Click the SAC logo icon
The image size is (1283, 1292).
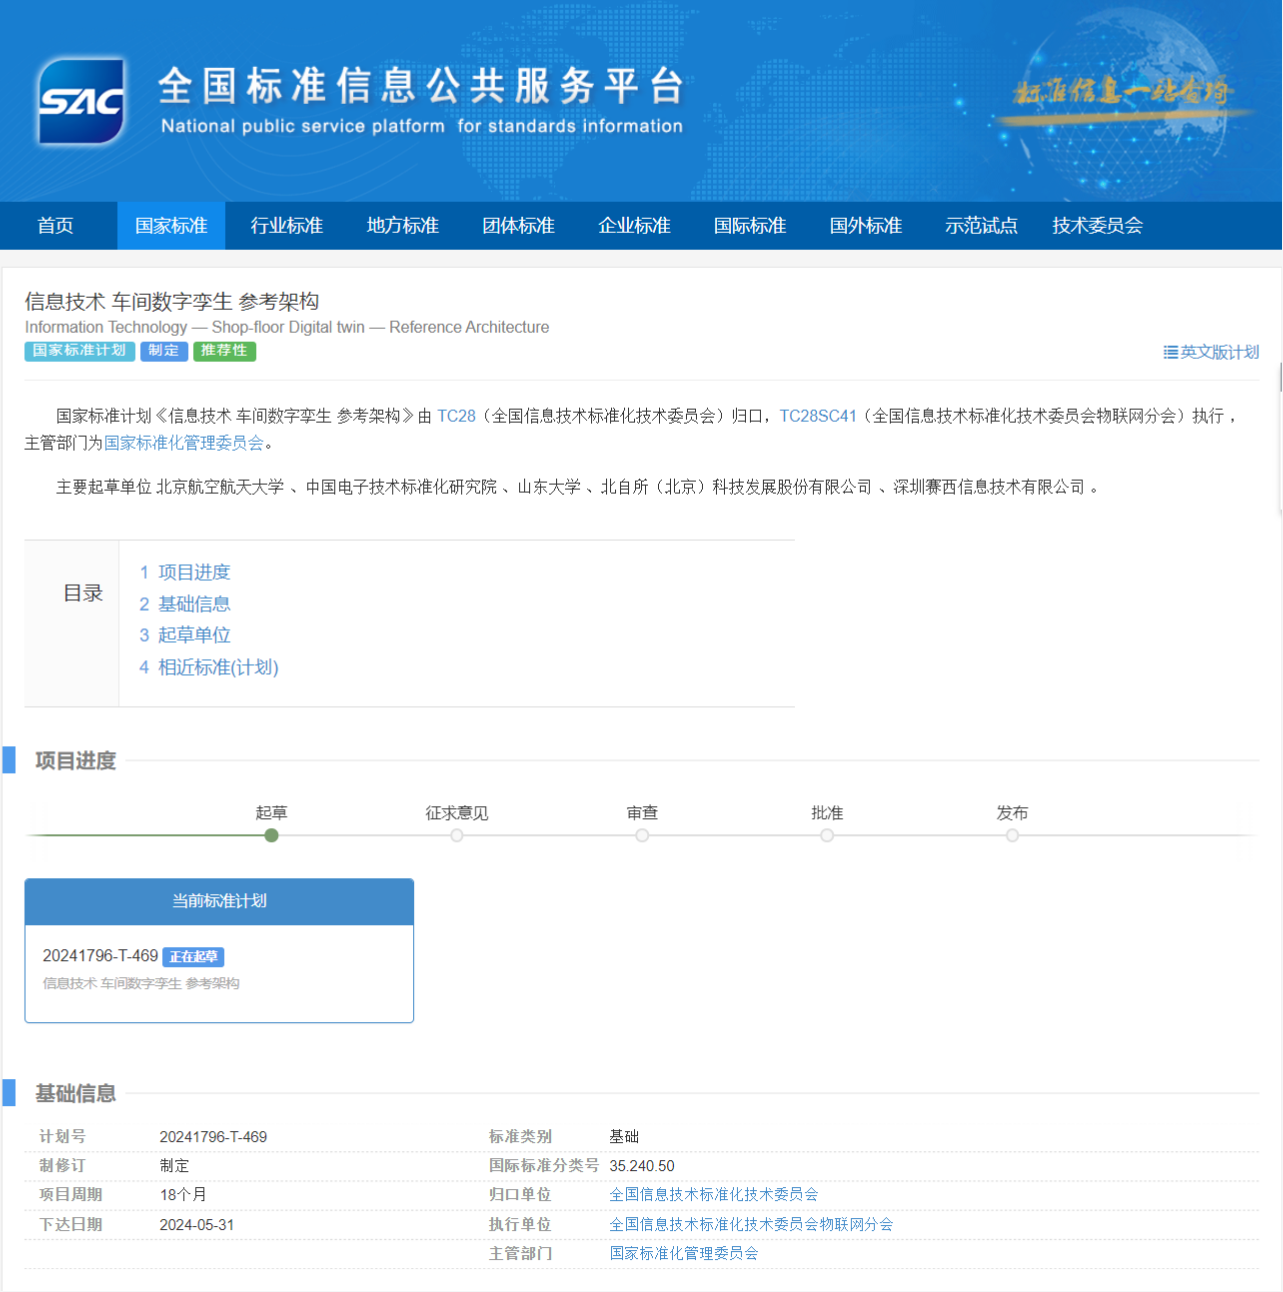(82, 101)
